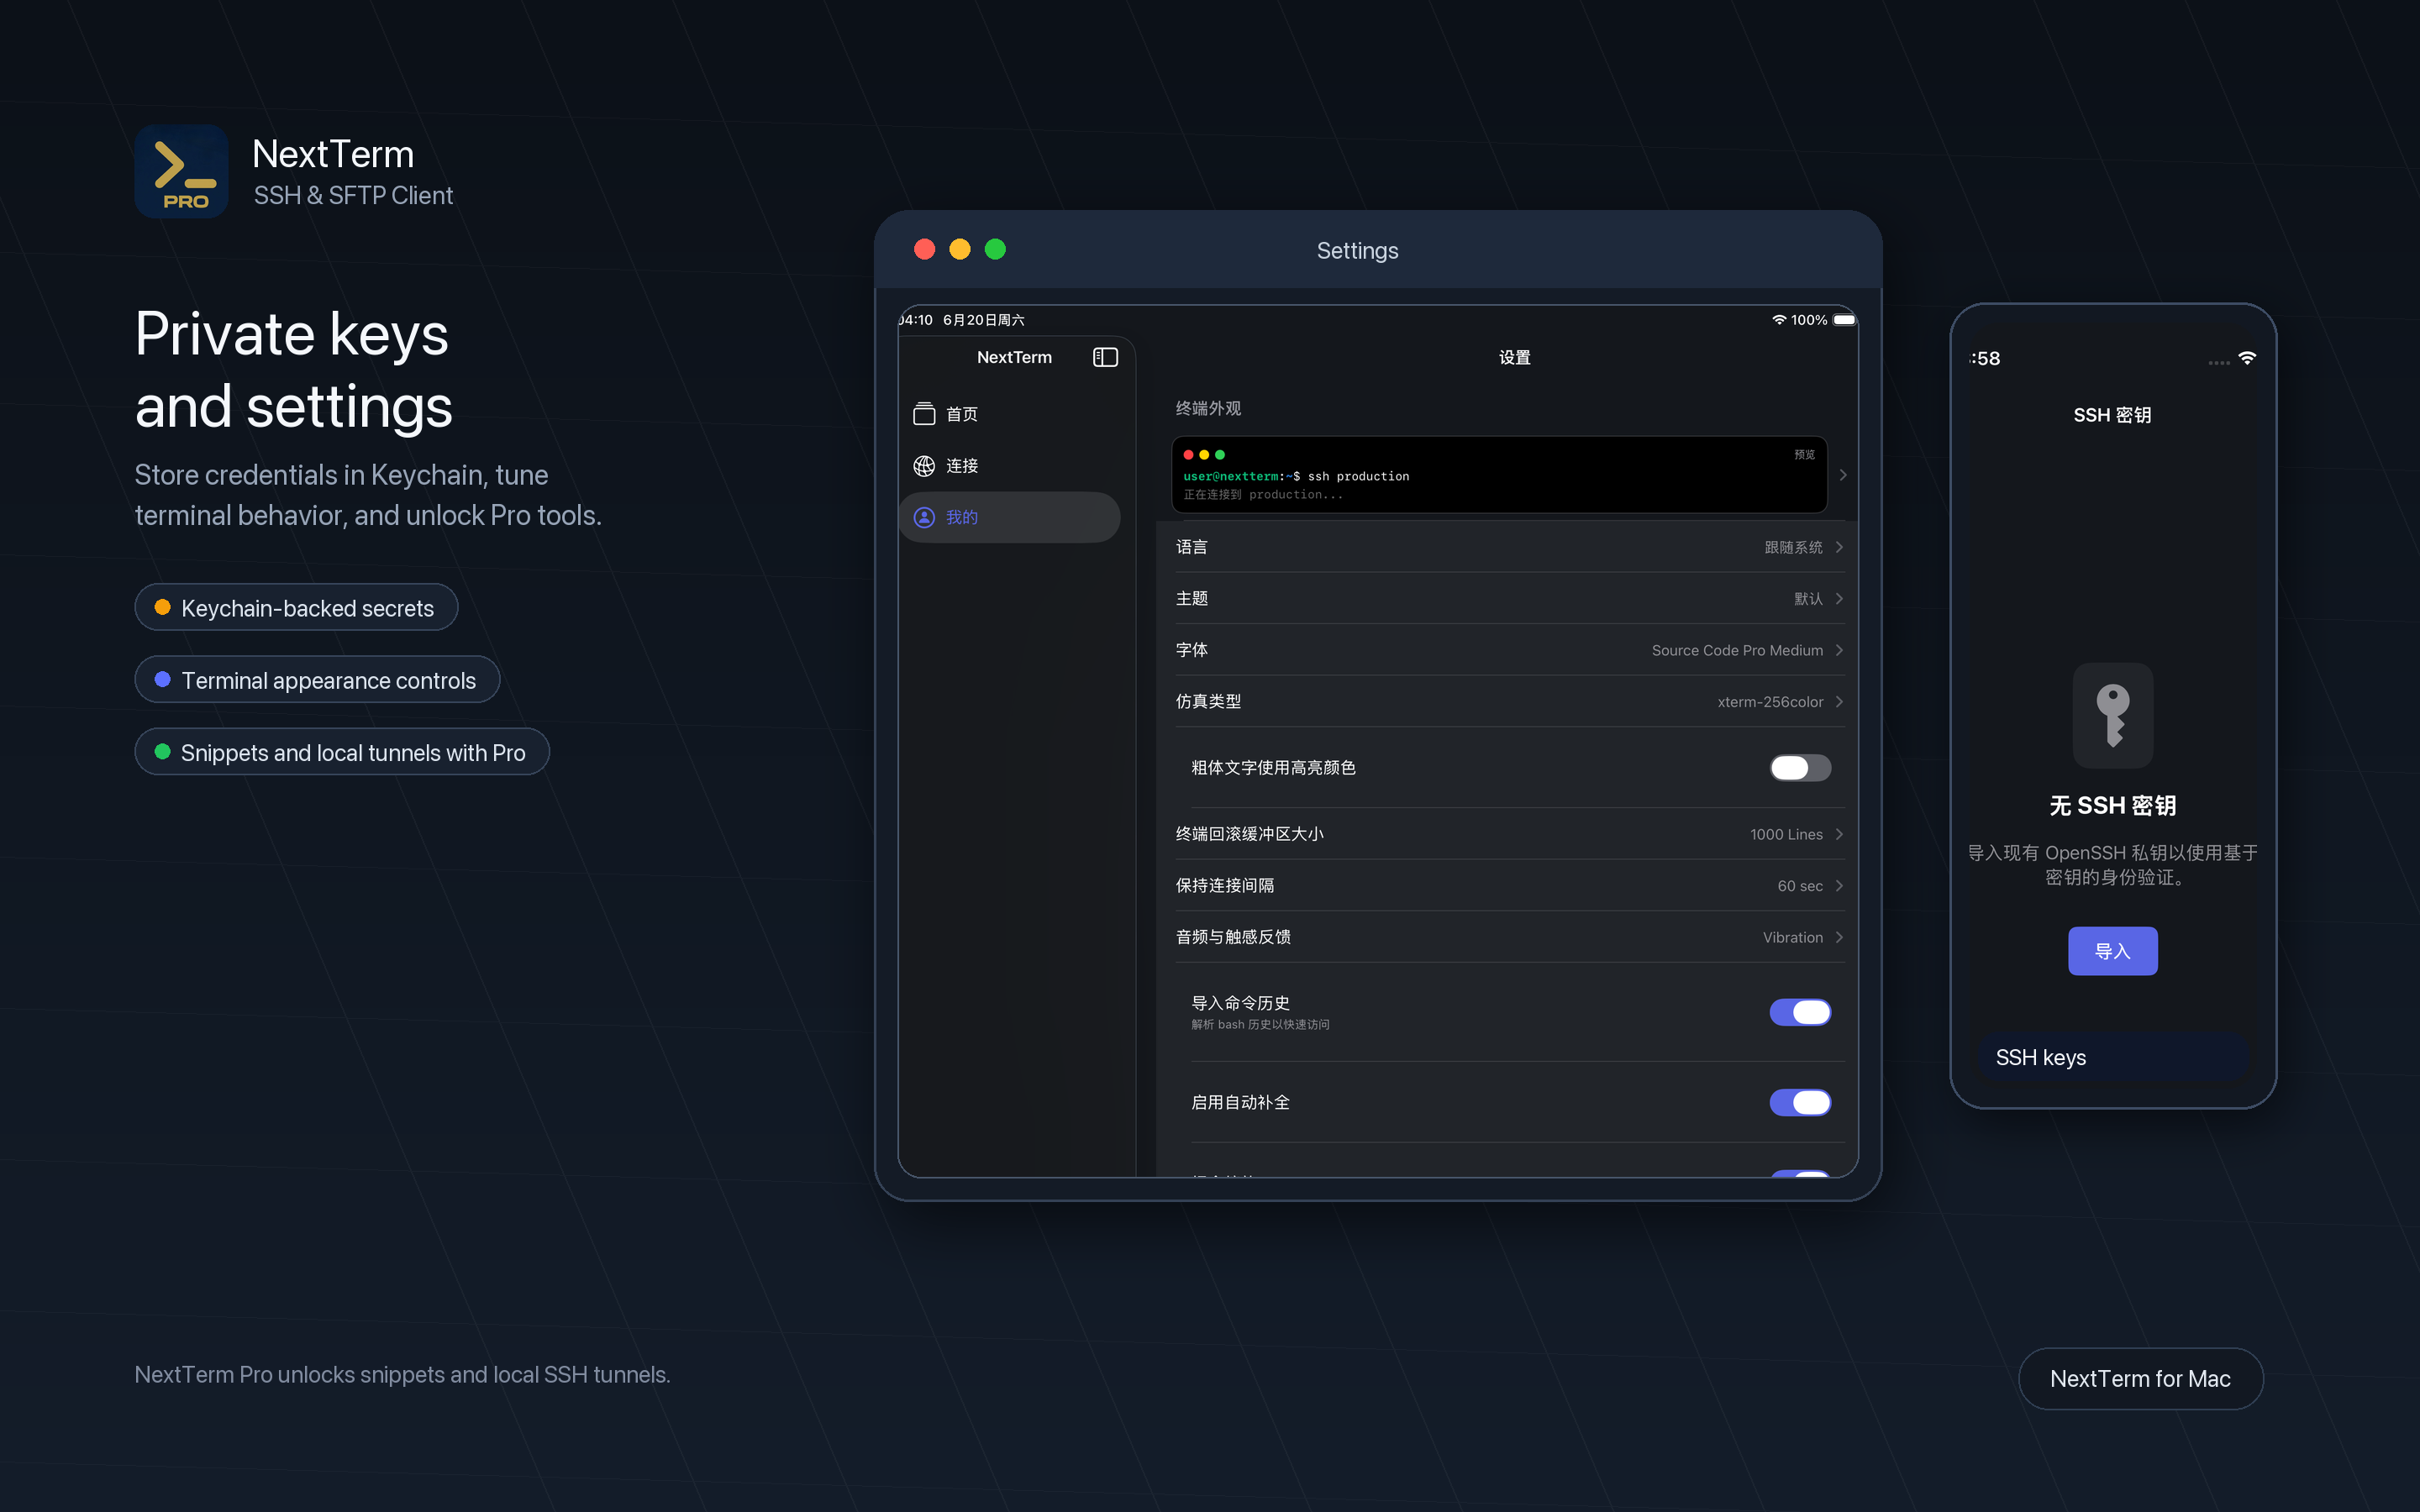Click NextTerm Pro unlocks snippets footer text
2420x1512 pixels.
tap(402, 1374)
